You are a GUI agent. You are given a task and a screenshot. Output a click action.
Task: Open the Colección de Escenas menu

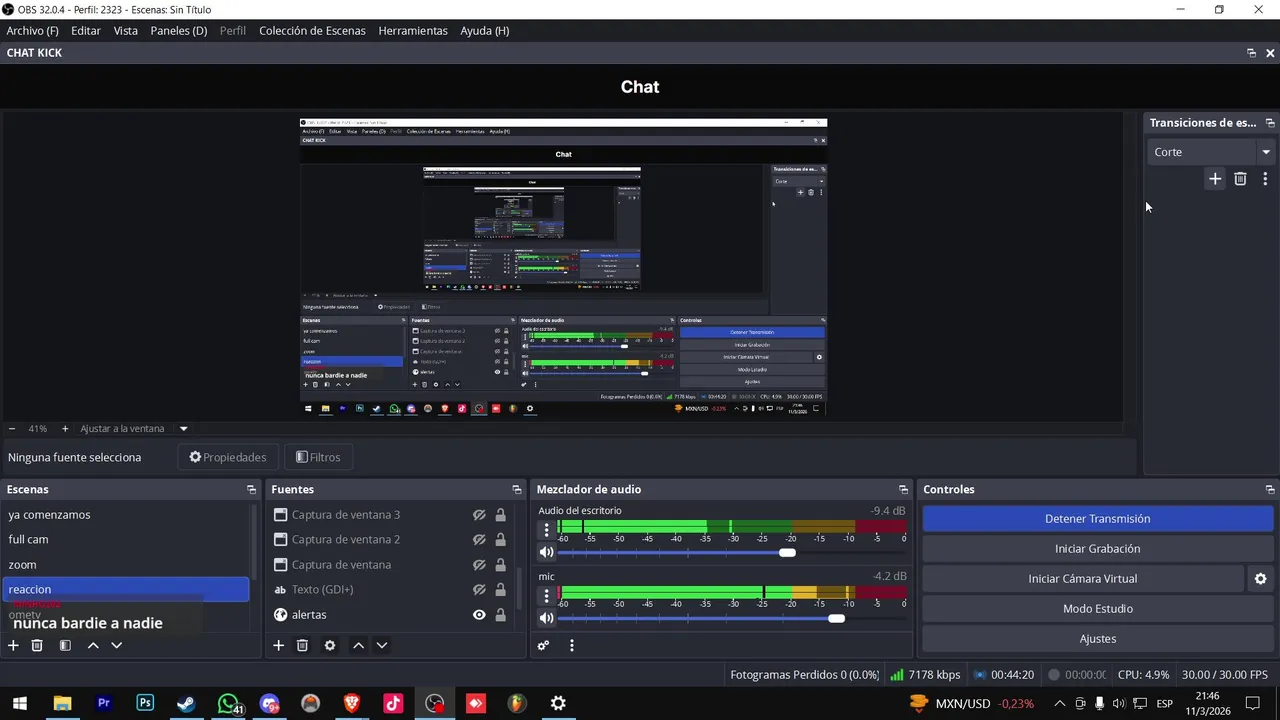pos(312,31)
